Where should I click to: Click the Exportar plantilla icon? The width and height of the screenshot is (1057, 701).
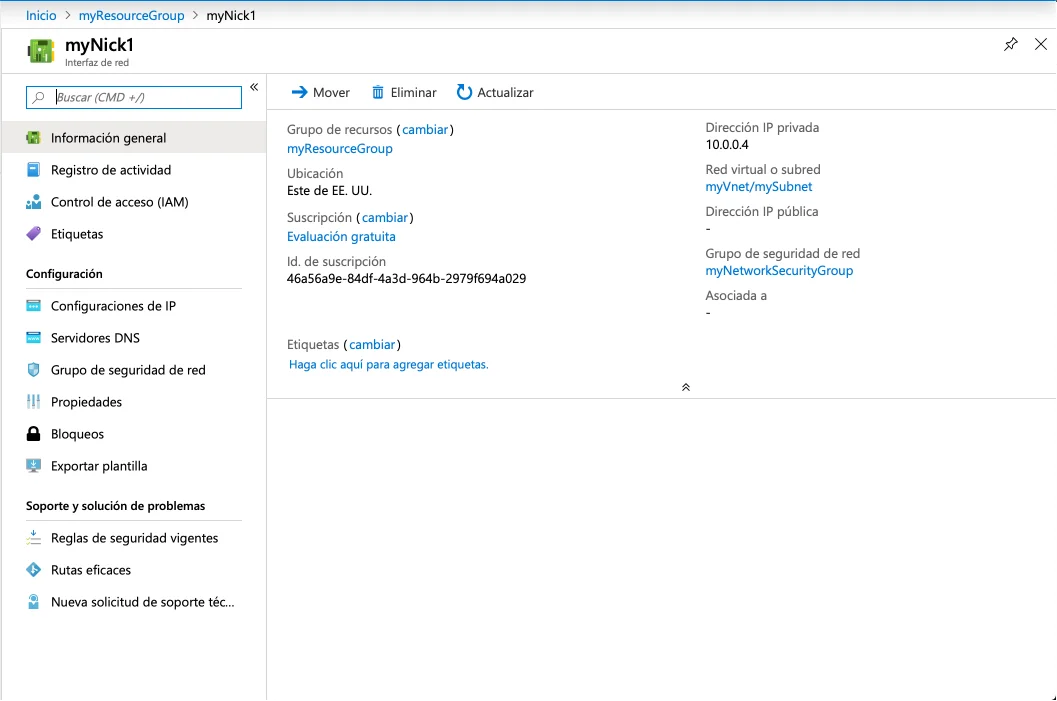point(33,466)
